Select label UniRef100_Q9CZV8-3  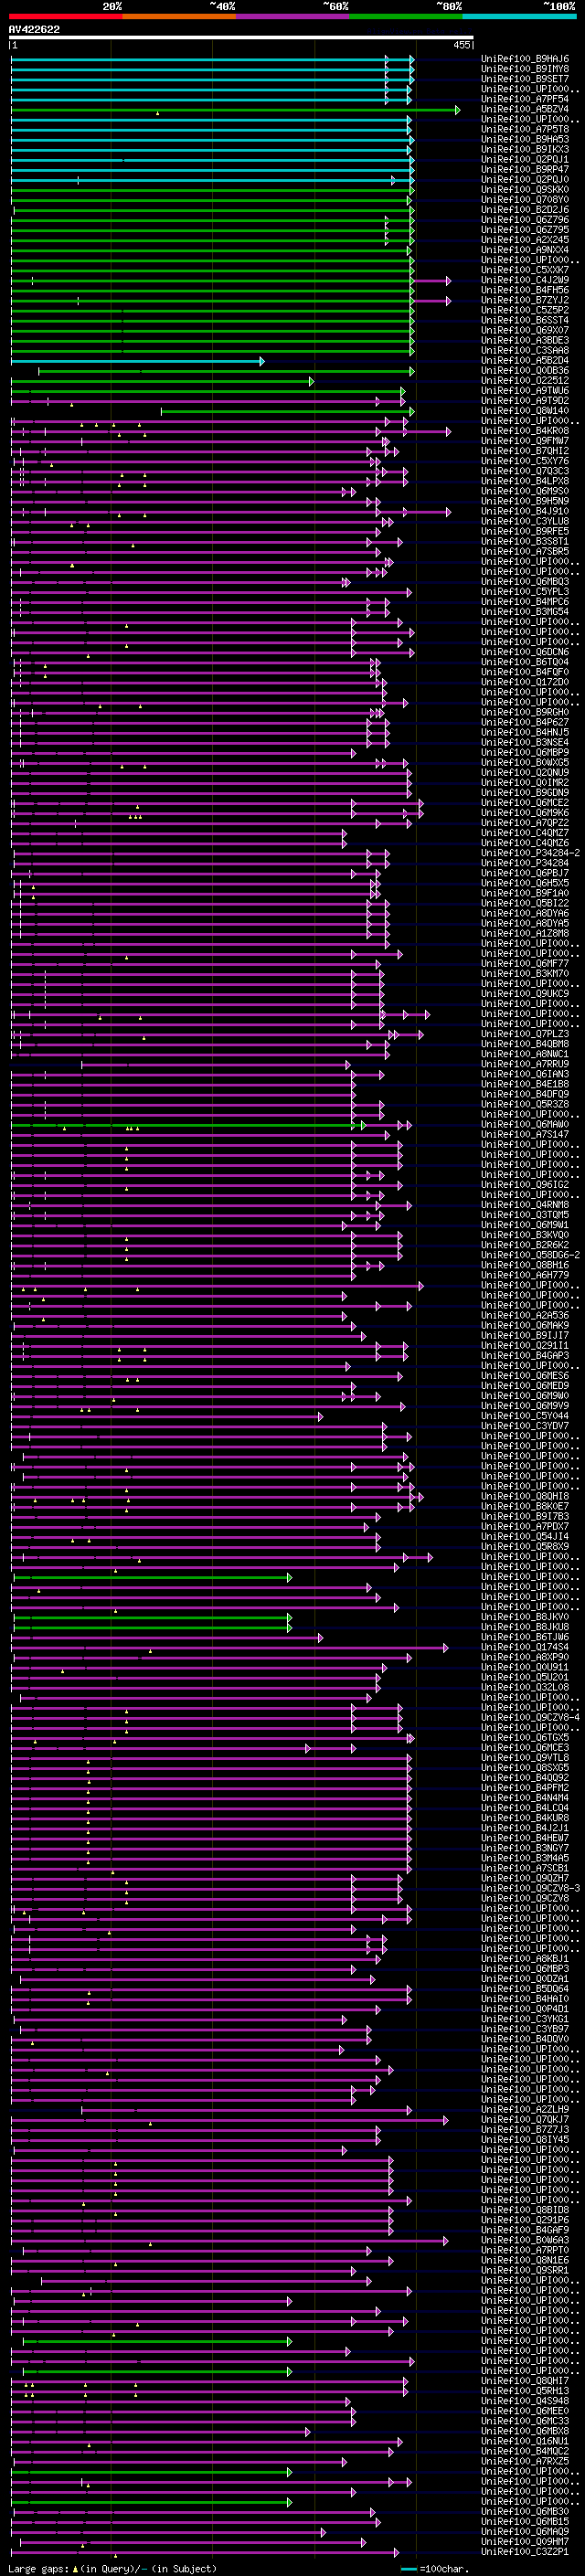tap(530, 1888)
